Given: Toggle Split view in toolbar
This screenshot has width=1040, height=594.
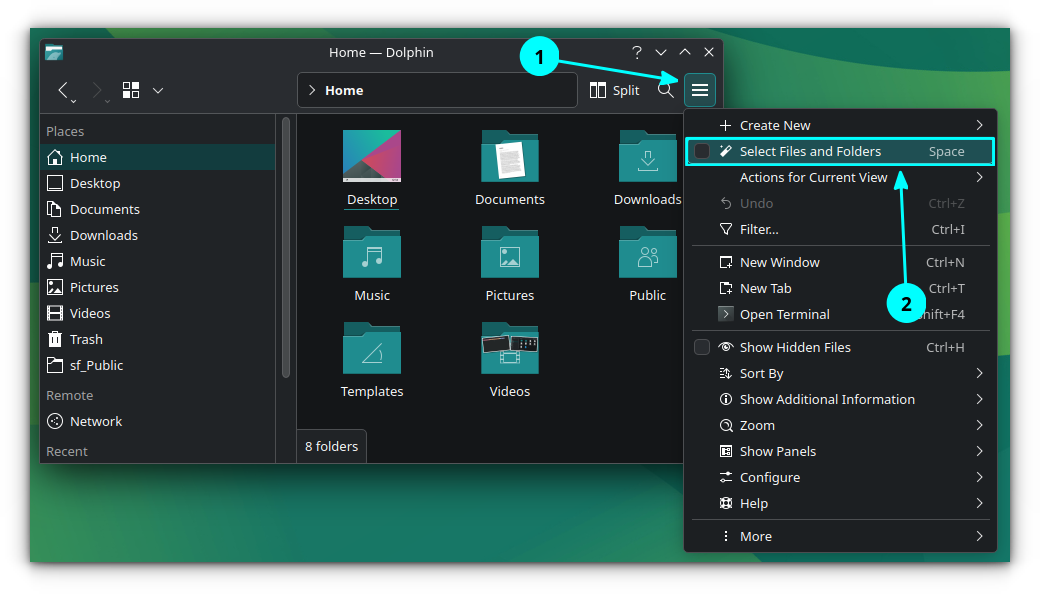Looking at the screenshot, I should click(x=614, y=90).
